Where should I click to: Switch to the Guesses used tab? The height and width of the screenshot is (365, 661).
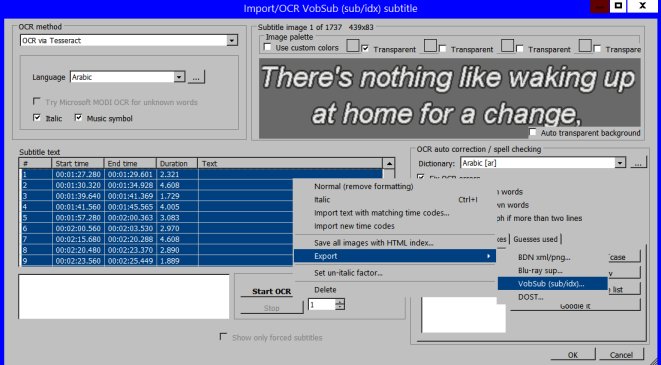coord(535,239)
